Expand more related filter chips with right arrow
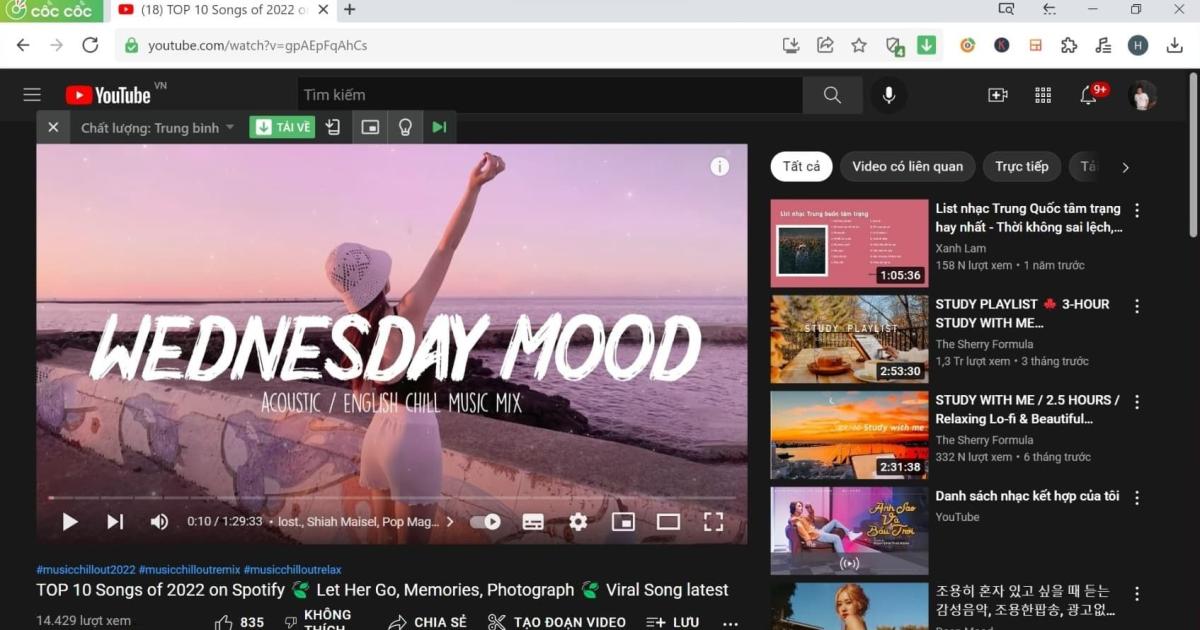 1124,166
